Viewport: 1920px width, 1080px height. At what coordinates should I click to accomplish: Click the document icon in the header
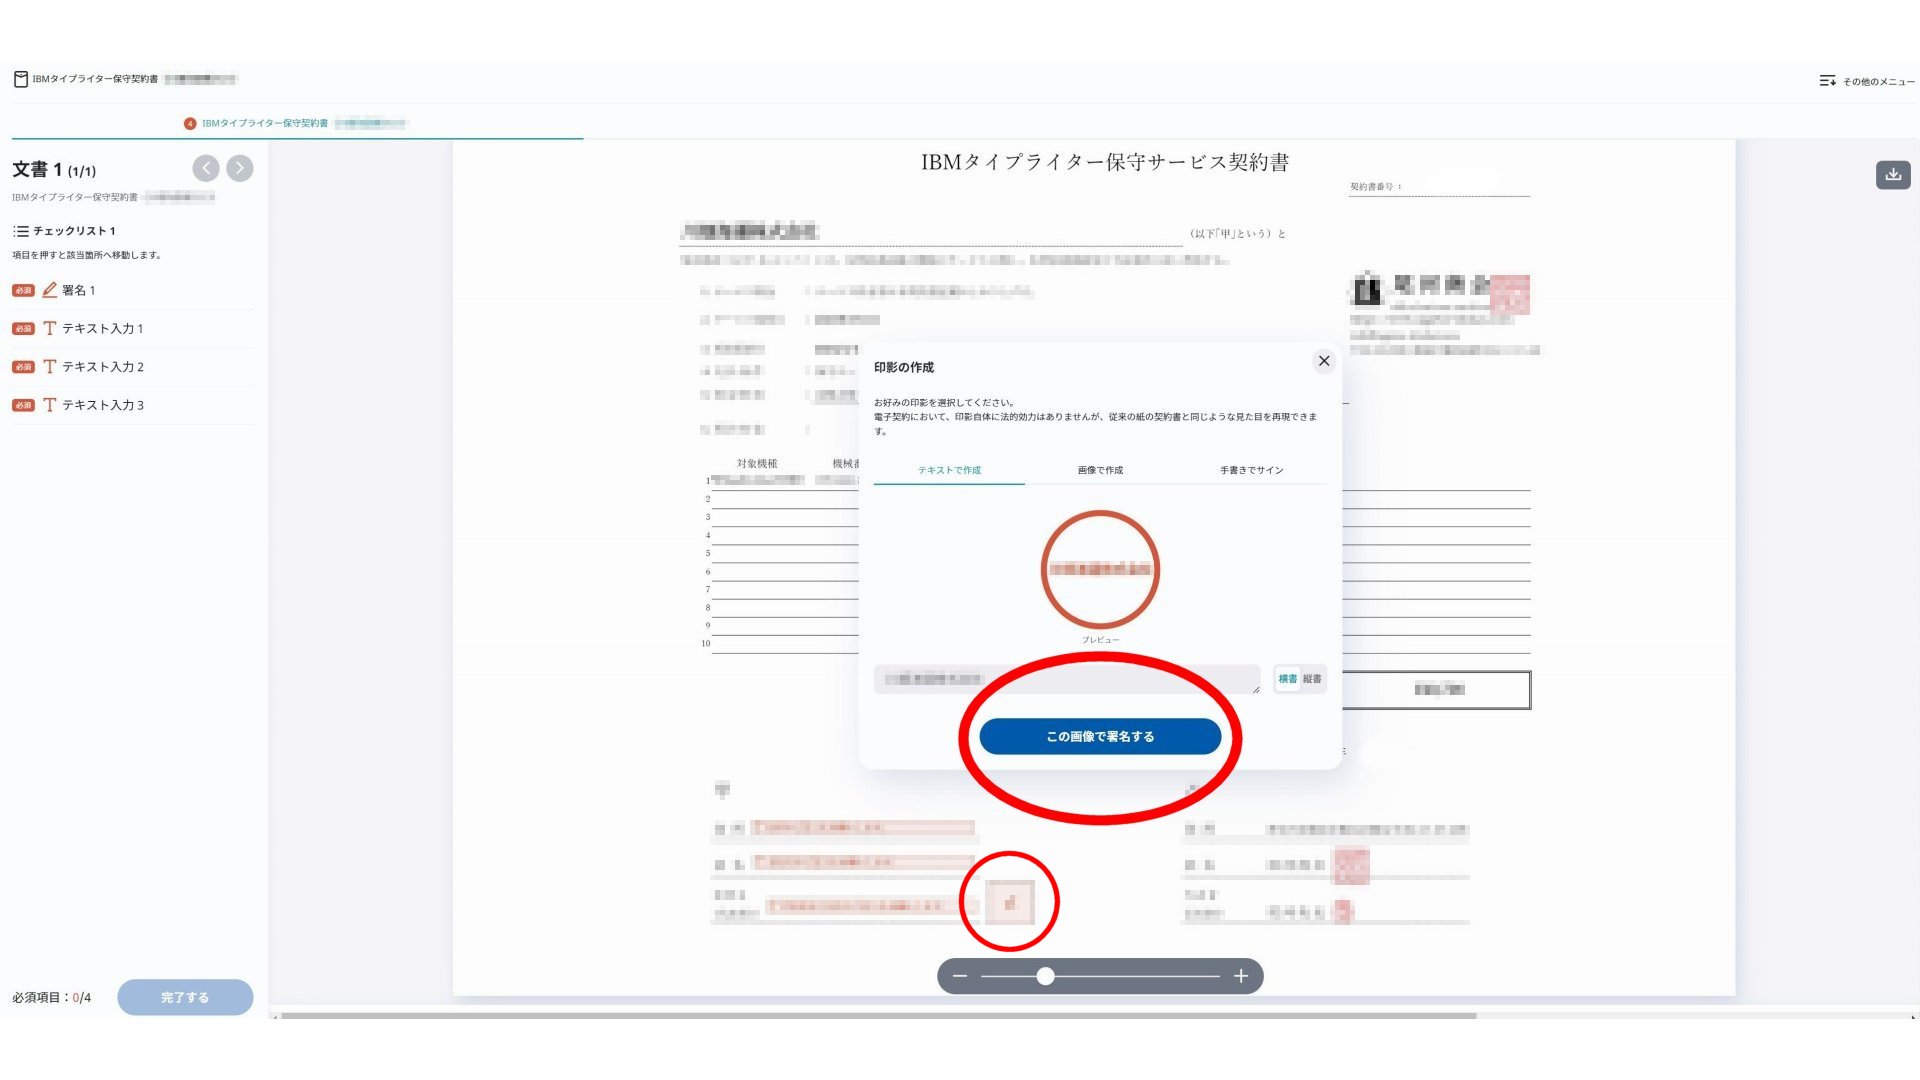tap(20, 79)
